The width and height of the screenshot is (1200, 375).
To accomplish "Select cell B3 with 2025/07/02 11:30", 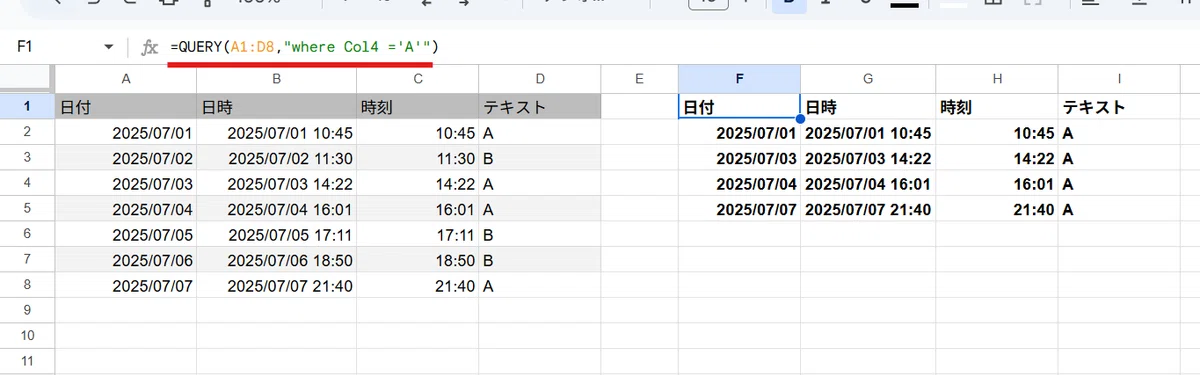I will point(276,158).
